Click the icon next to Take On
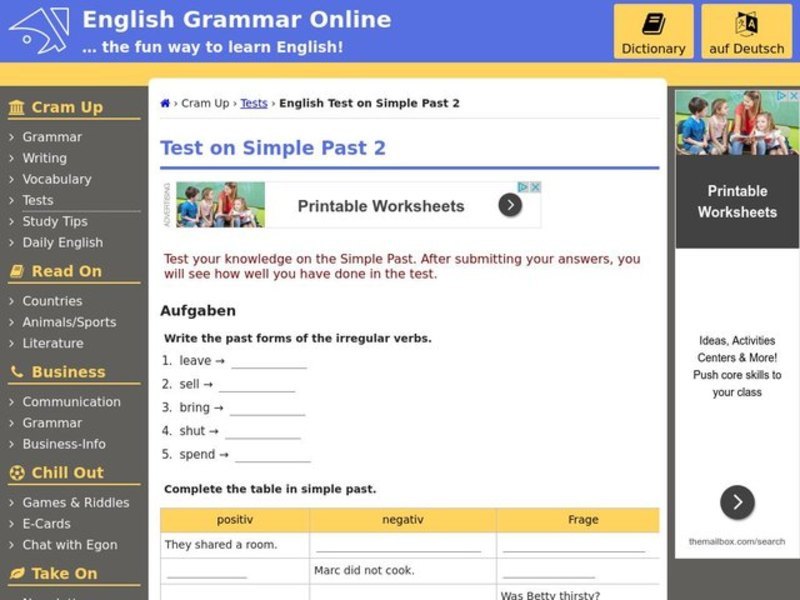The width and height of the screenshot is (800, 600). click(18, 574)
